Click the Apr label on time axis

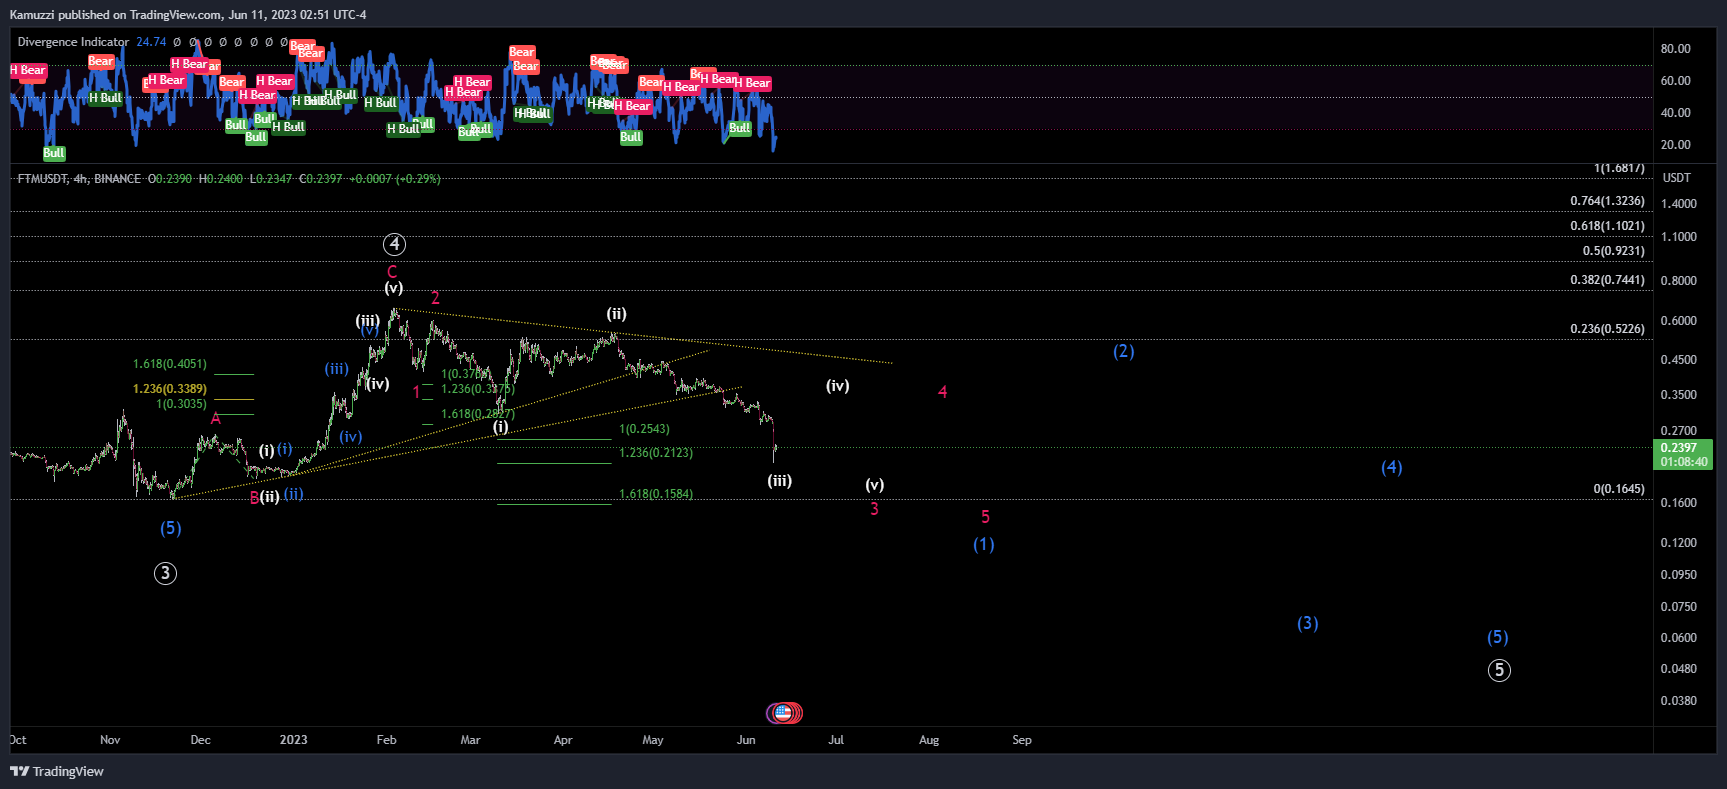(563, 740)
